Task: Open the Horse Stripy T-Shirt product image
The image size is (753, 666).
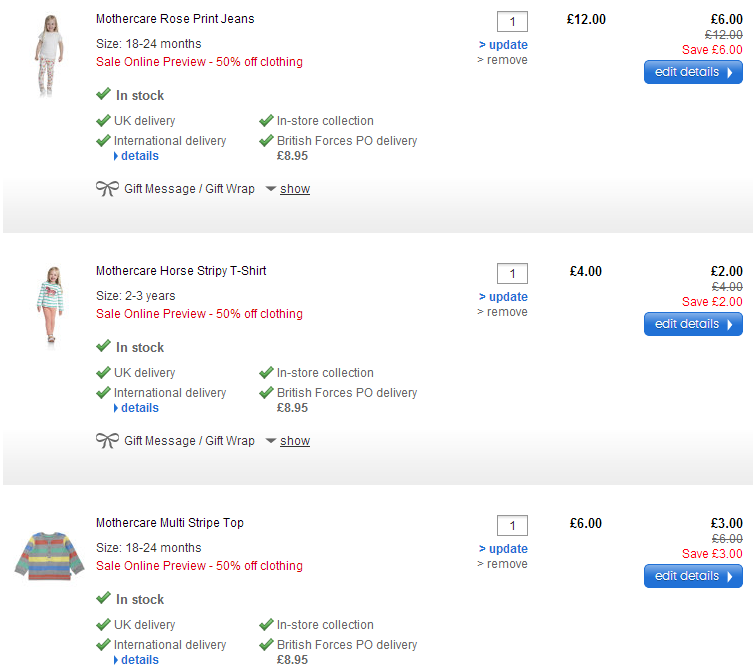Action: (x=46, y=305)
